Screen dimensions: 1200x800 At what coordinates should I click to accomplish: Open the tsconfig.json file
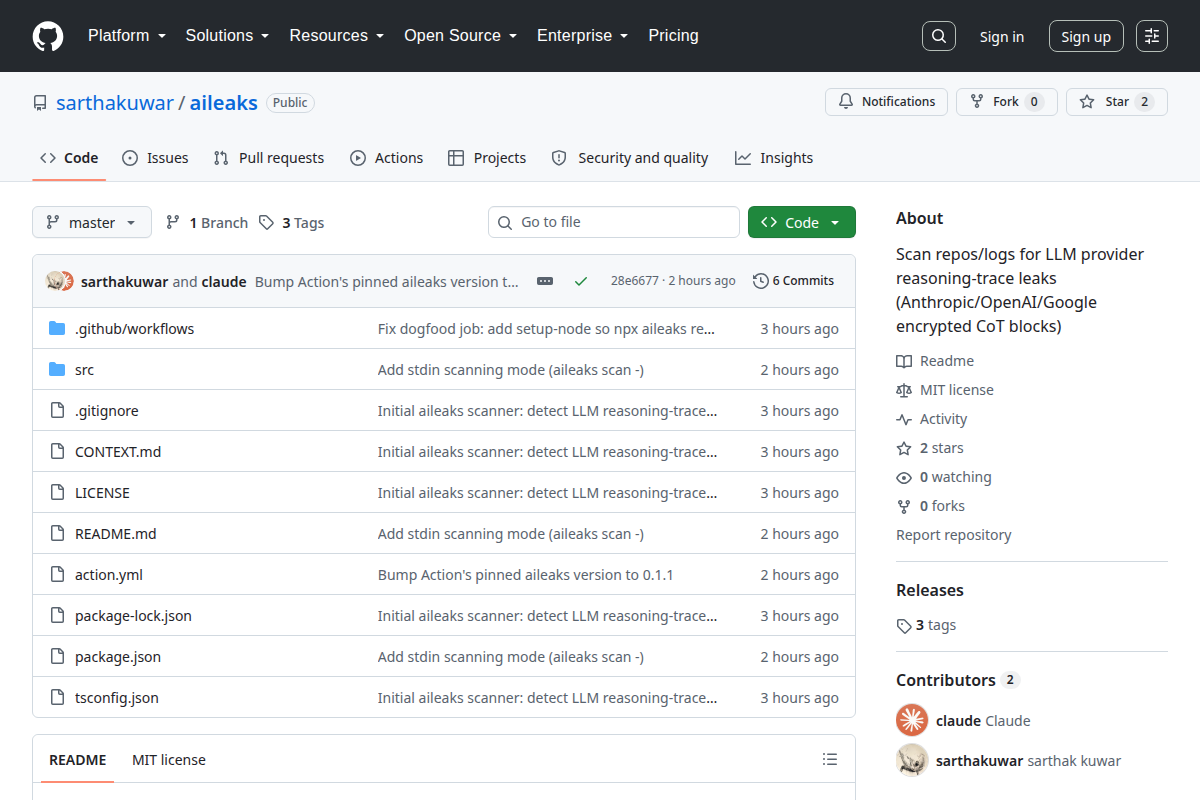pos(117,698)
